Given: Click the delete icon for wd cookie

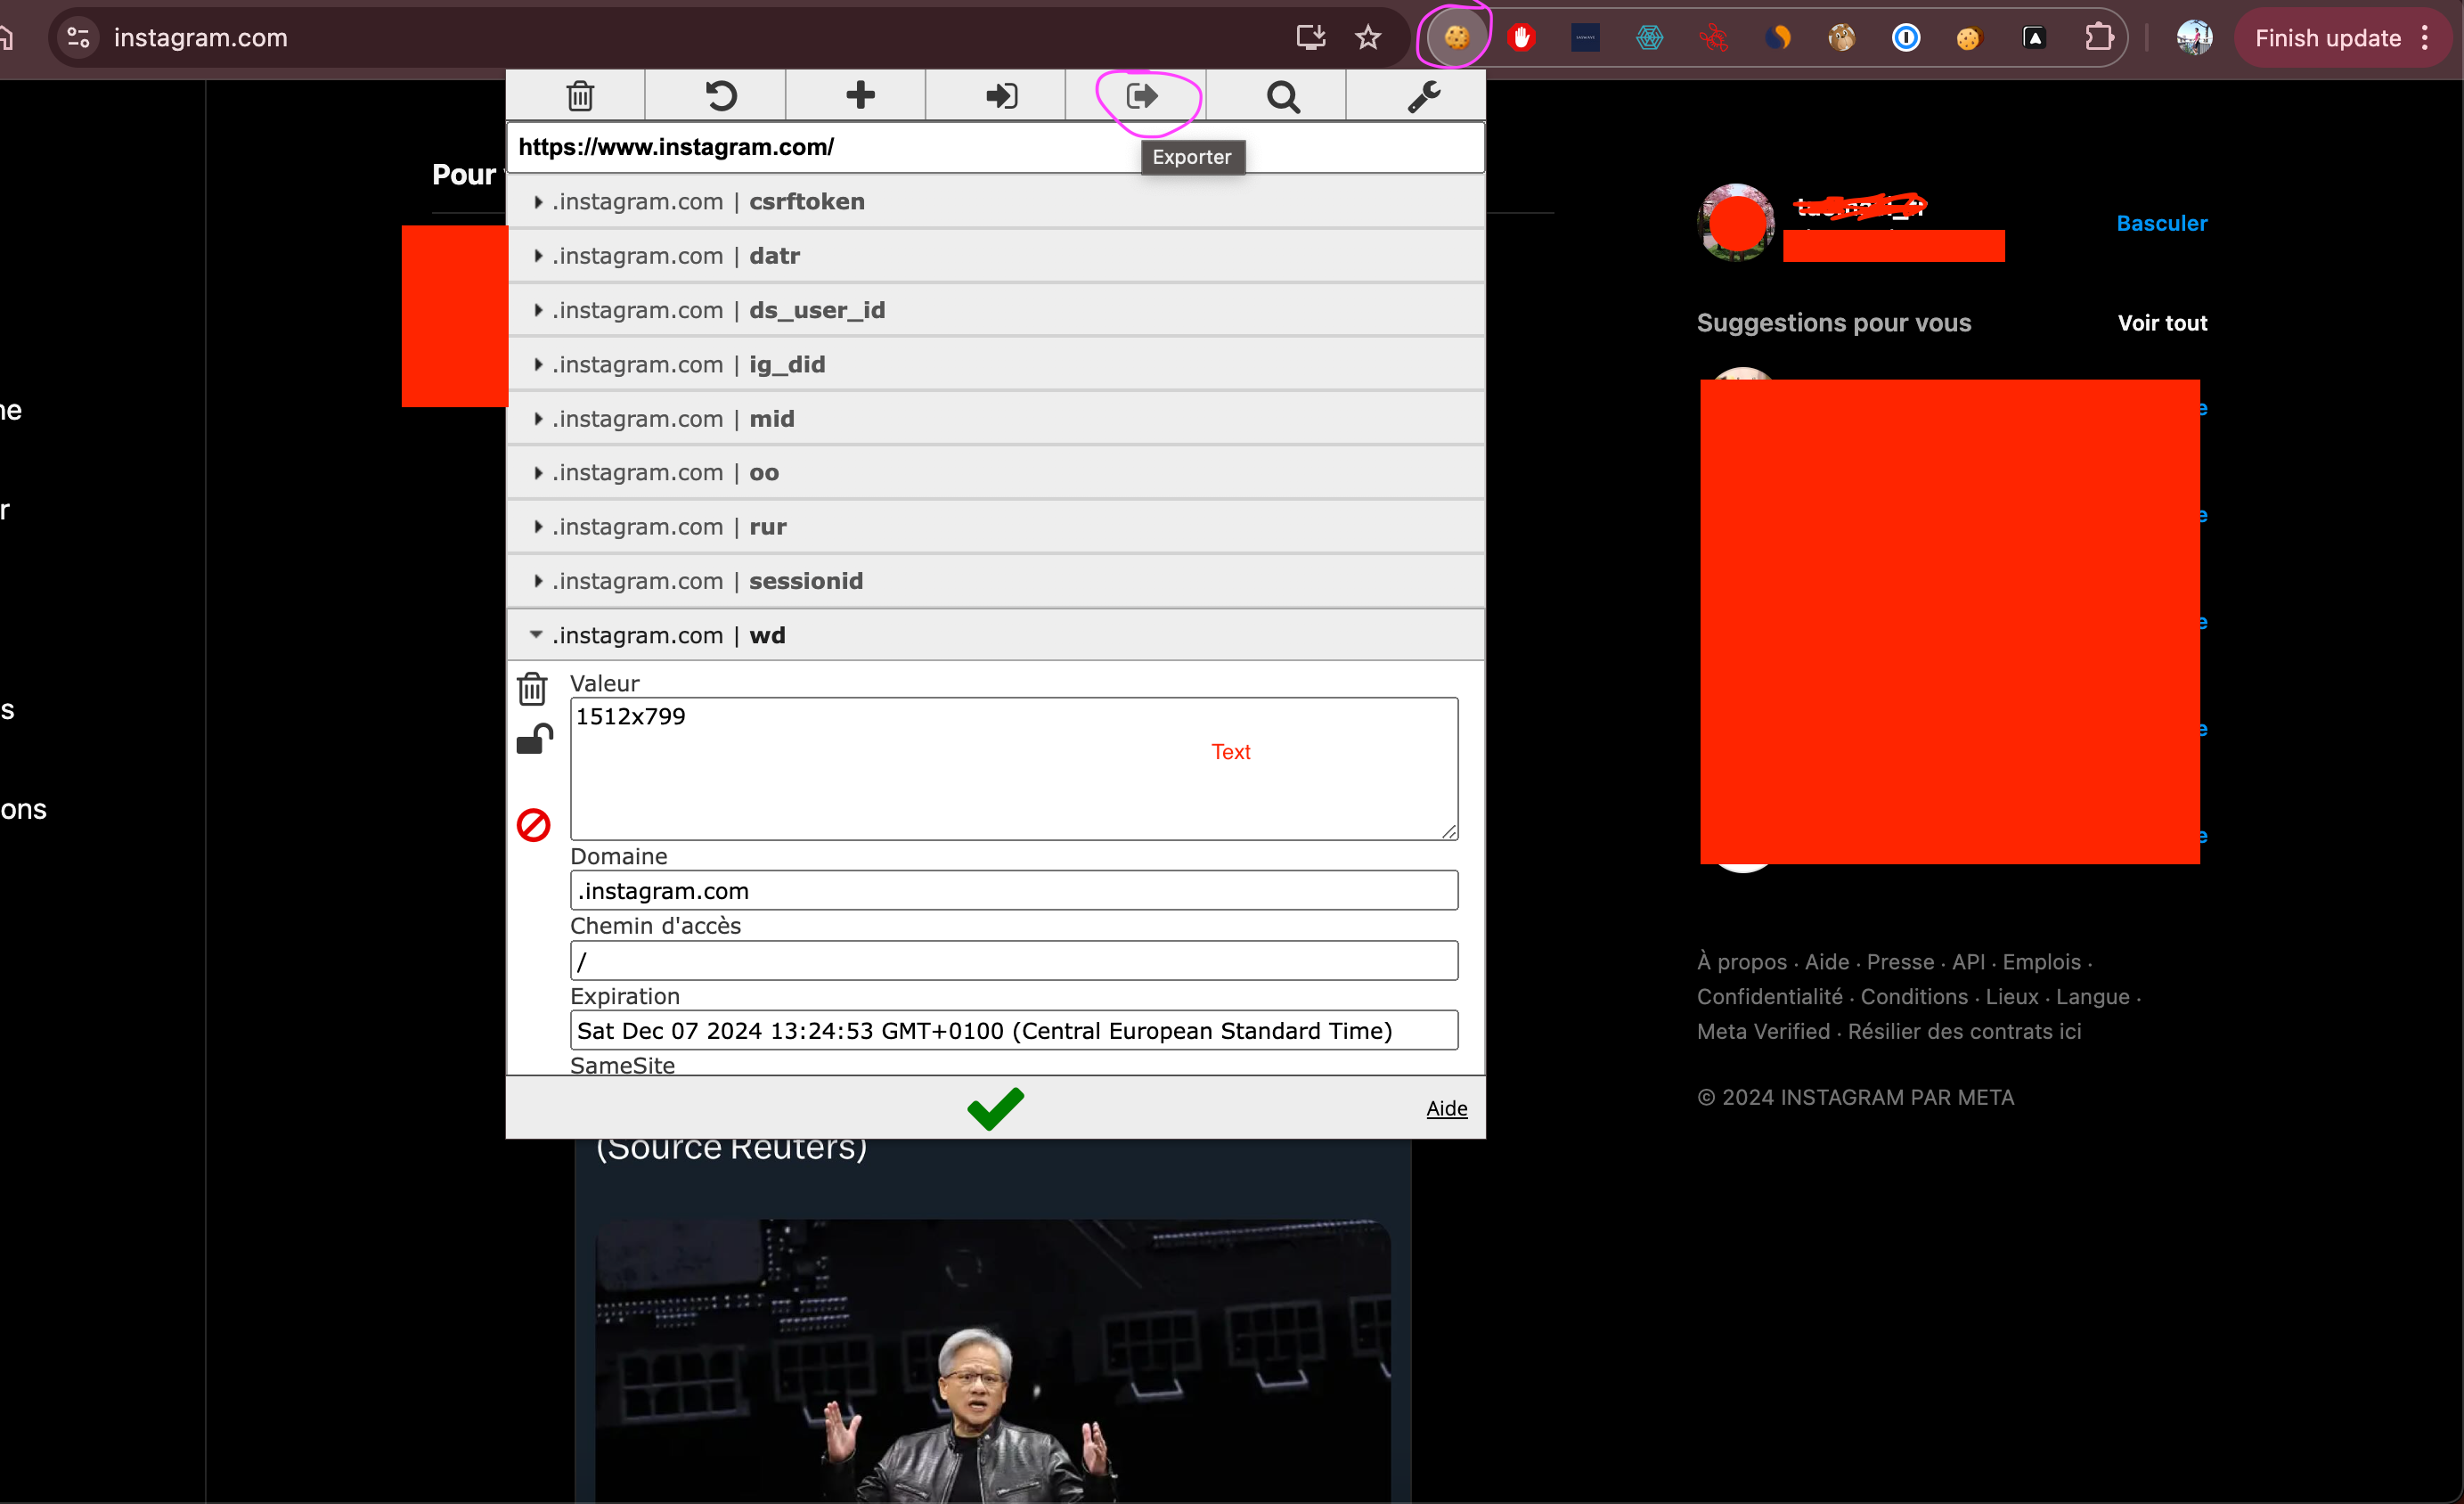Looking at the screenshot, I should point(534,689).
